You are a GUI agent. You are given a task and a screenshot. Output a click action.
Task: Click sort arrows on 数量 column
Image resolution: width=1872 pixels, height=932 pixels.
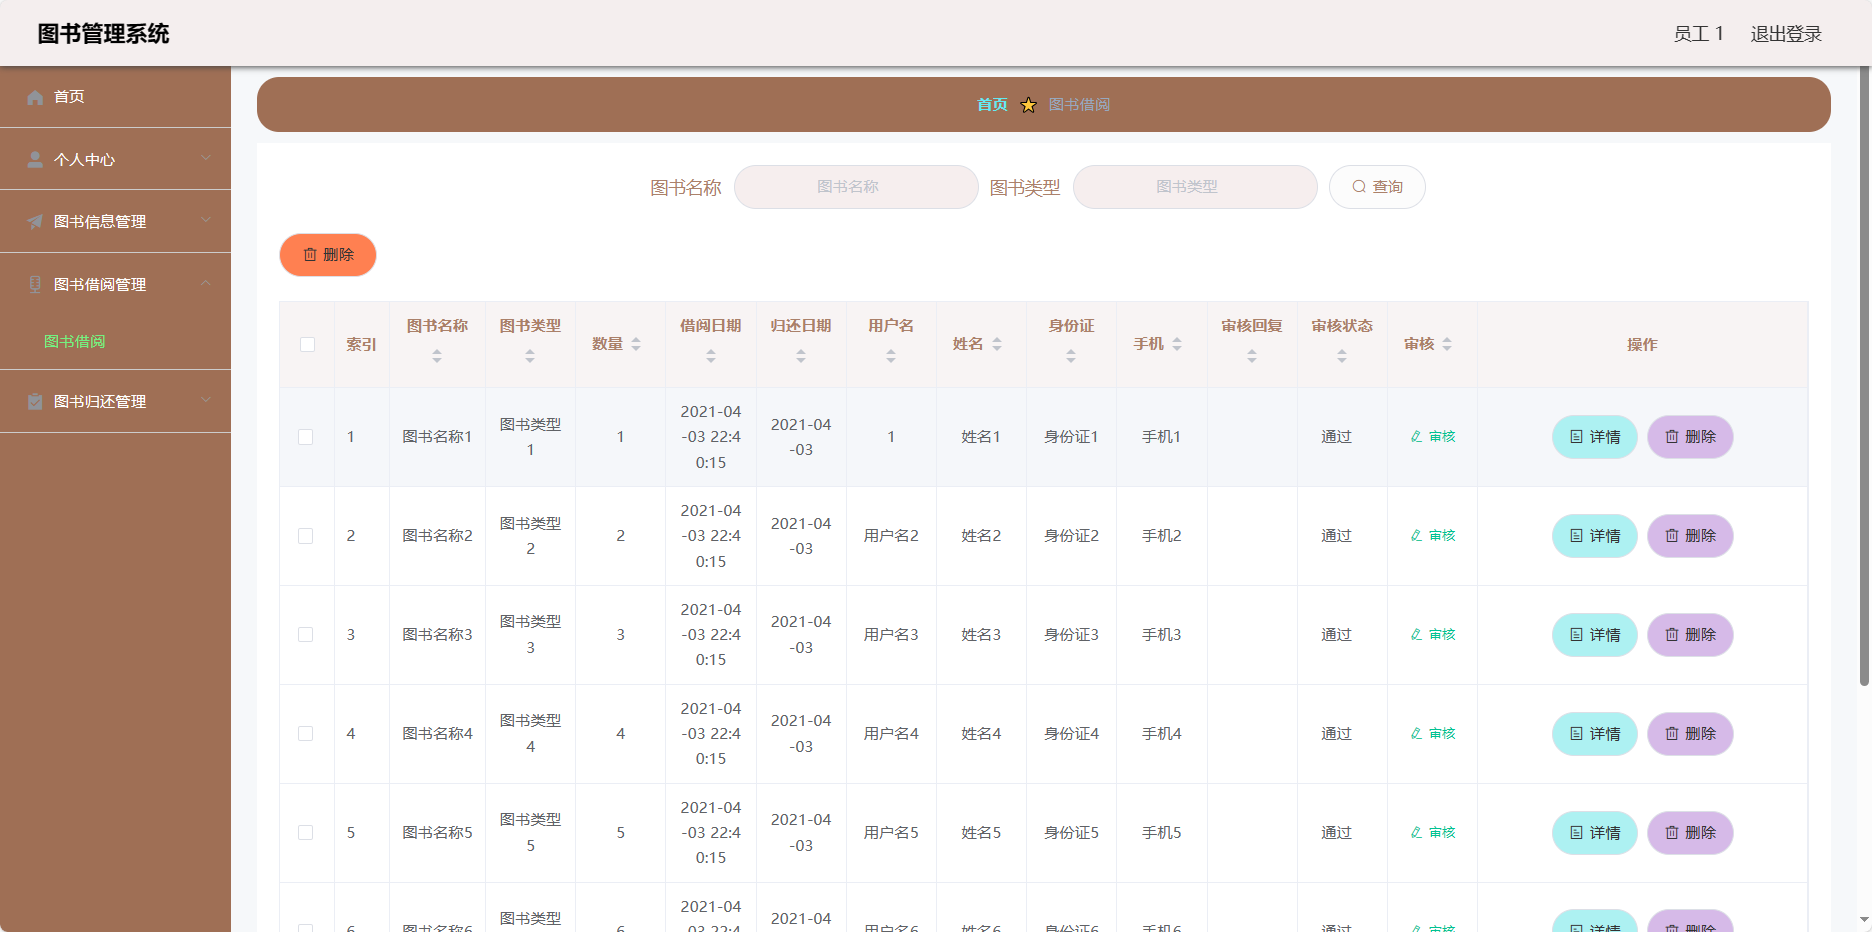[x=636, y=344]
